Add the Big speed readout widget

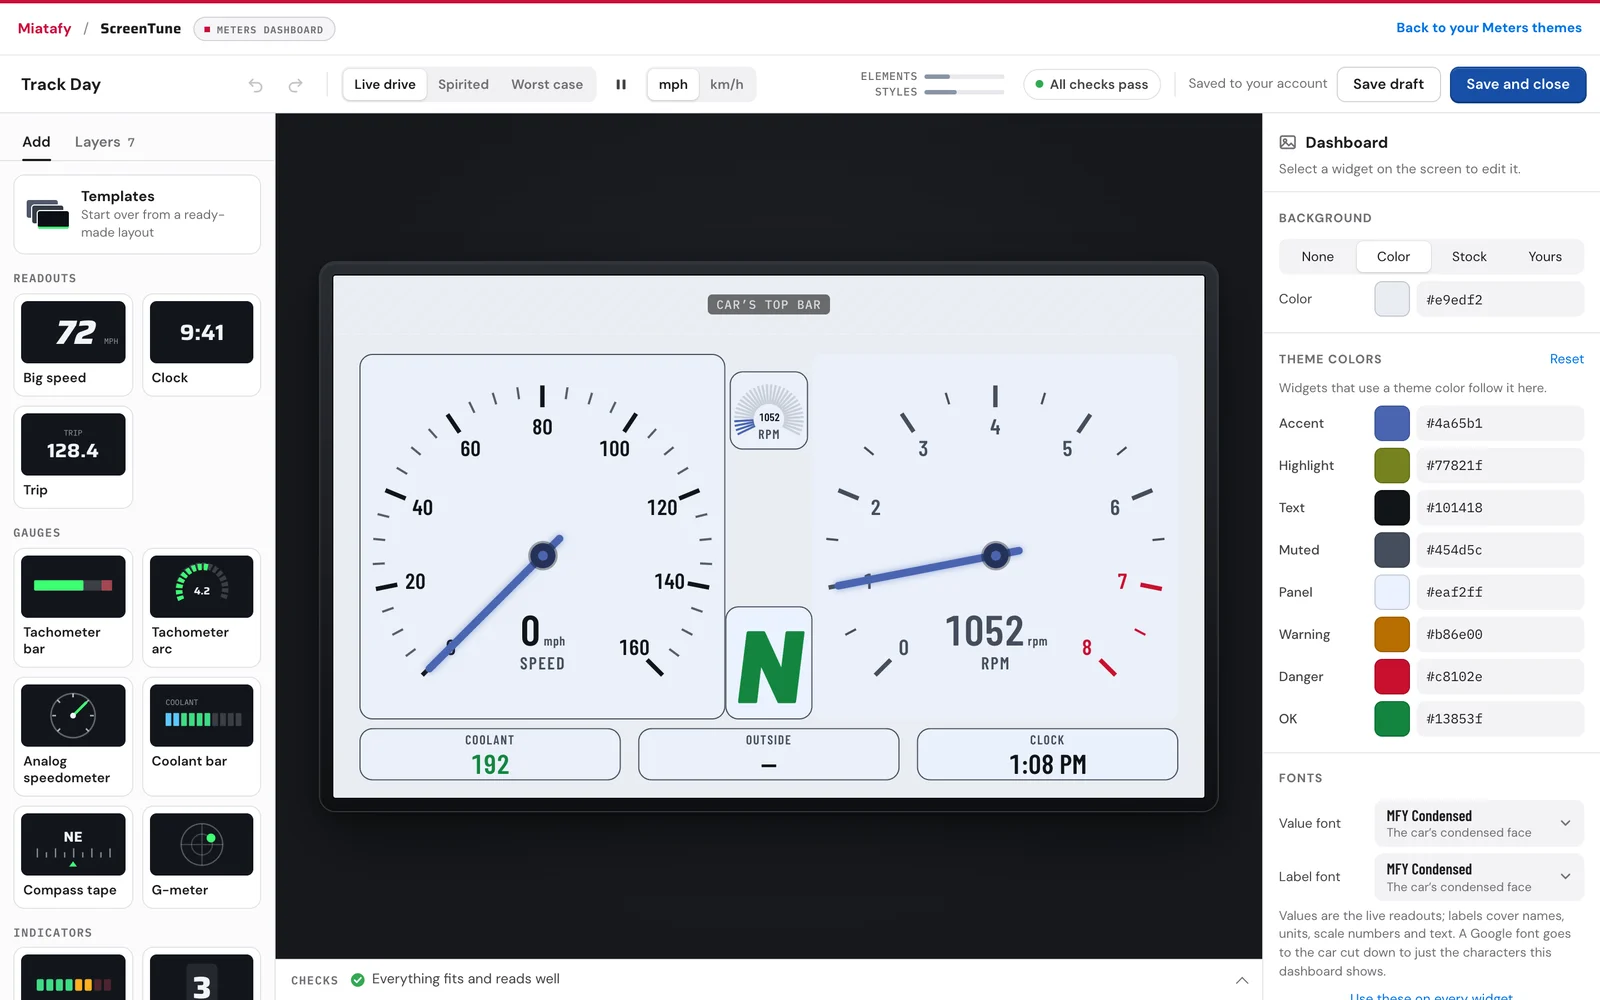click(x=73, y=345)
